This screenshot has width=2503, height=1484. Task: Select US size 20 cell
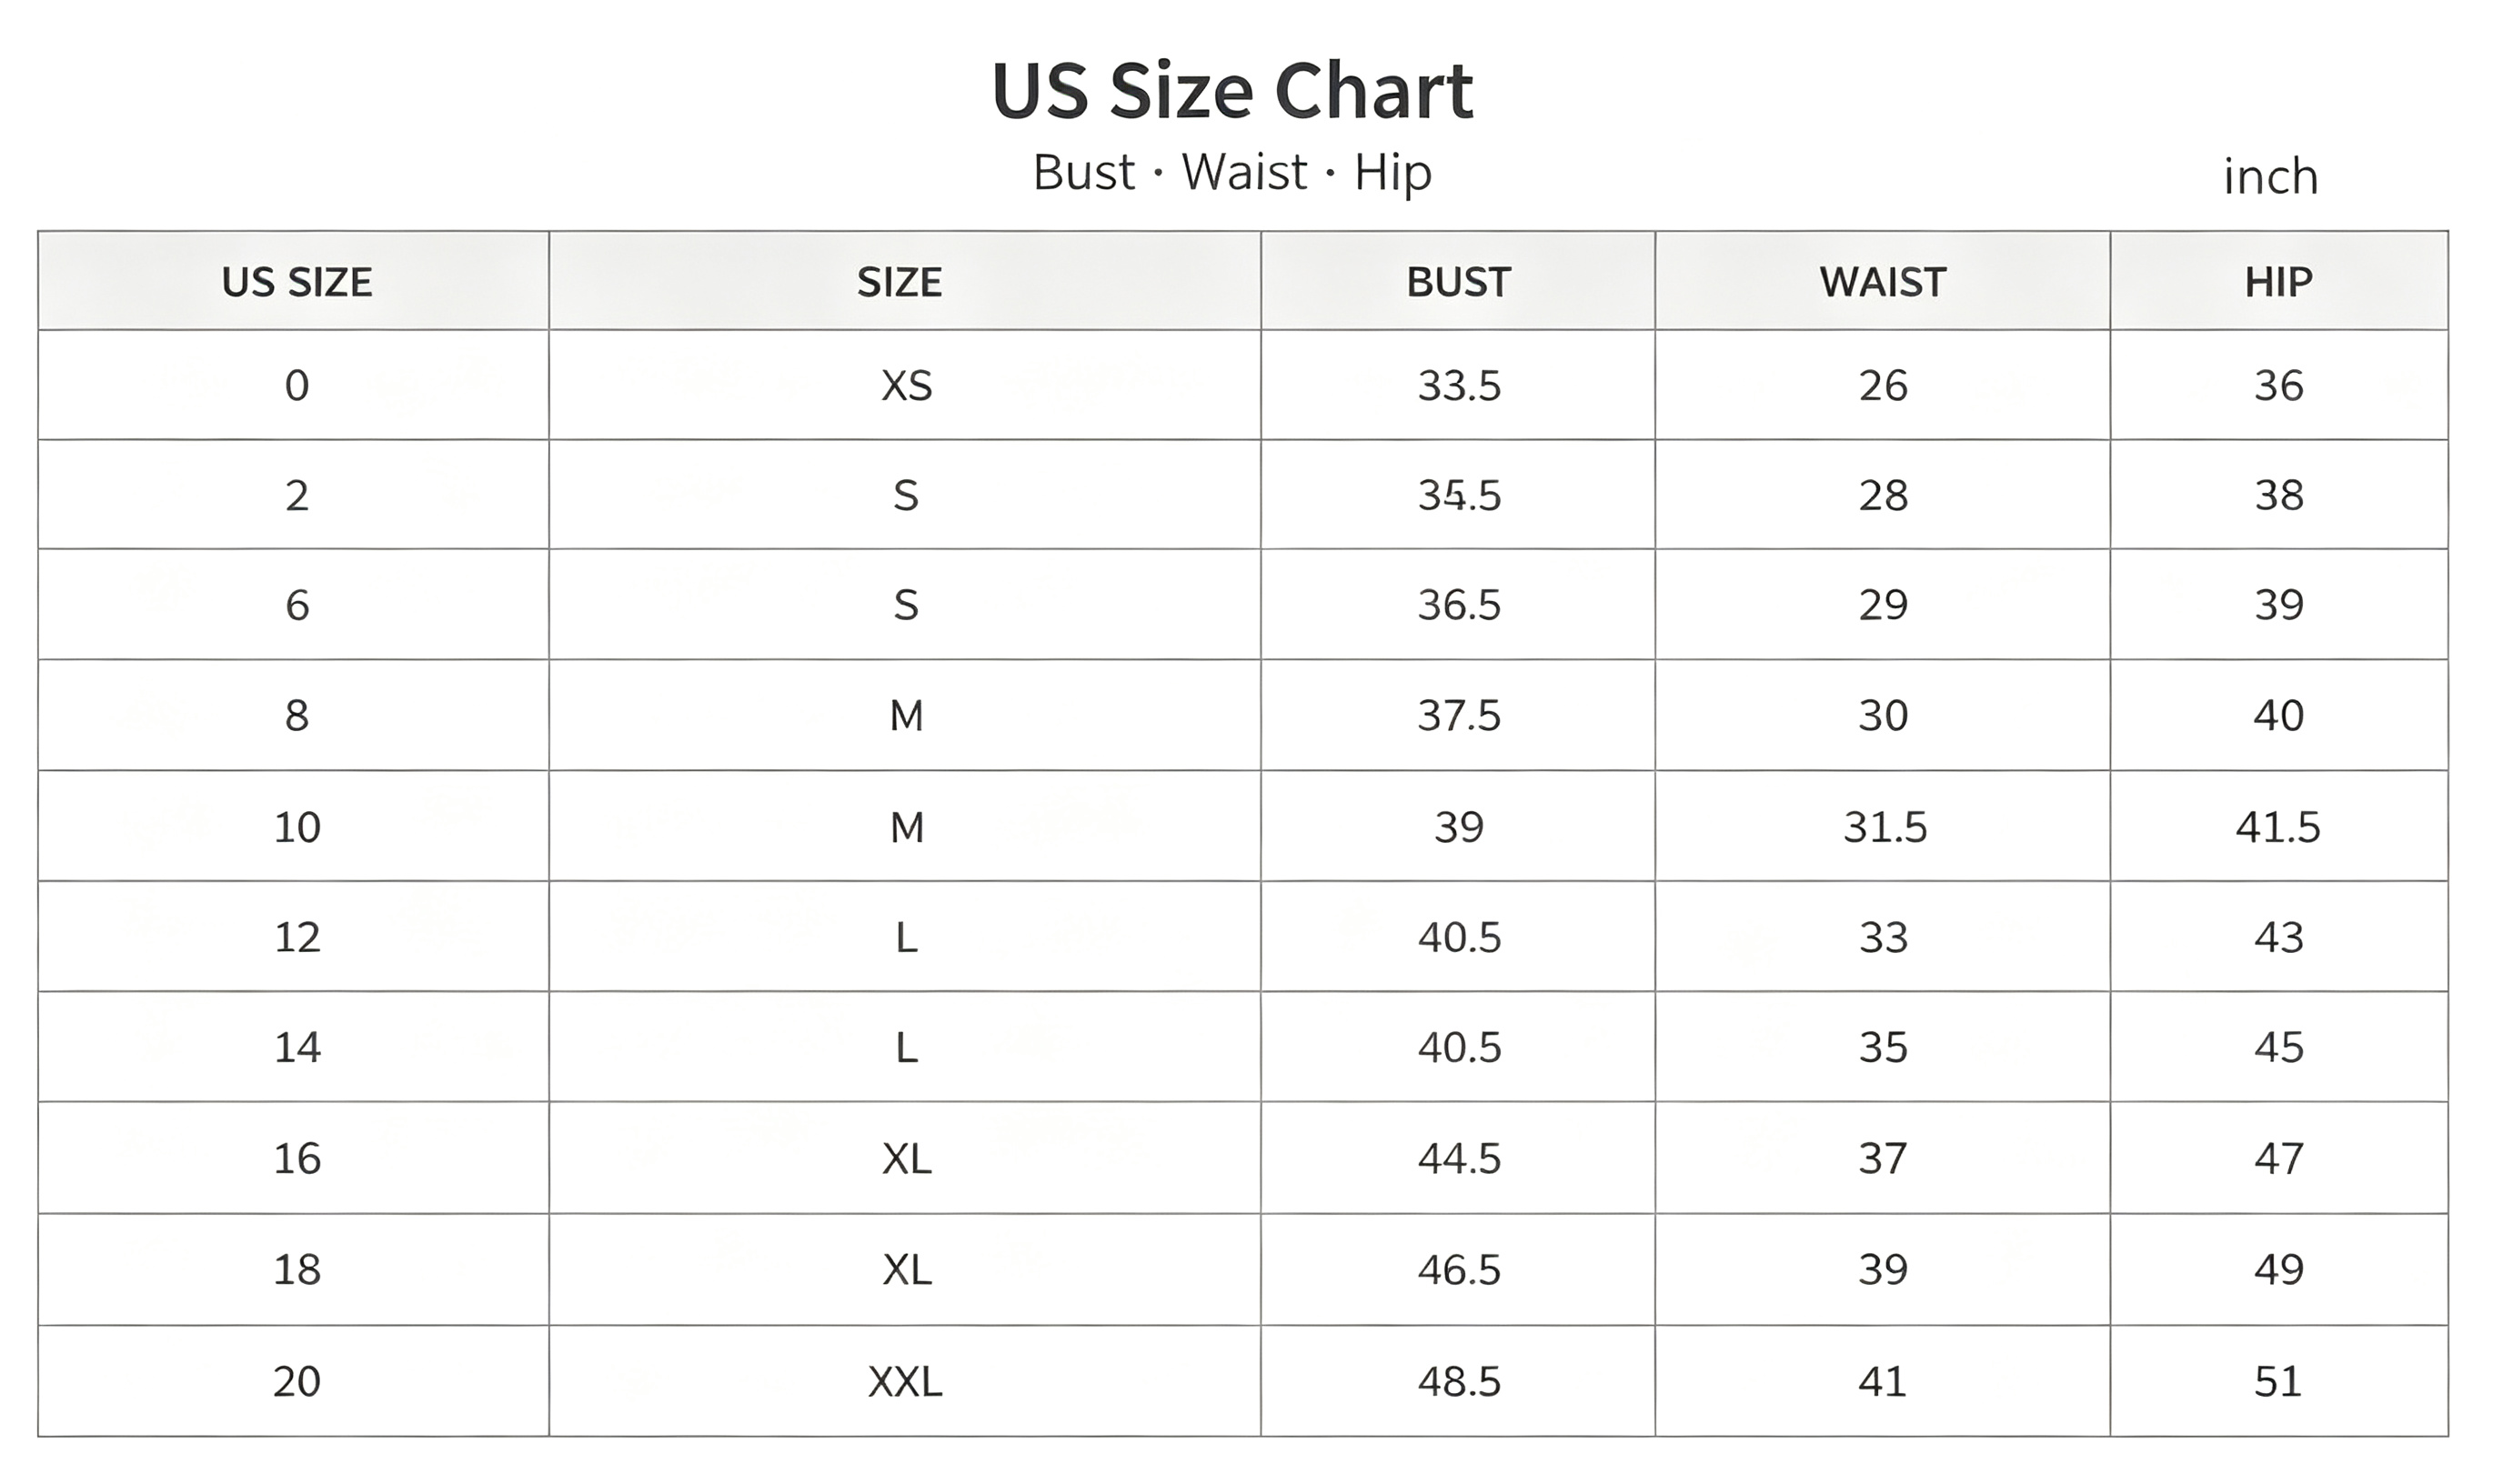[297, 1382]
